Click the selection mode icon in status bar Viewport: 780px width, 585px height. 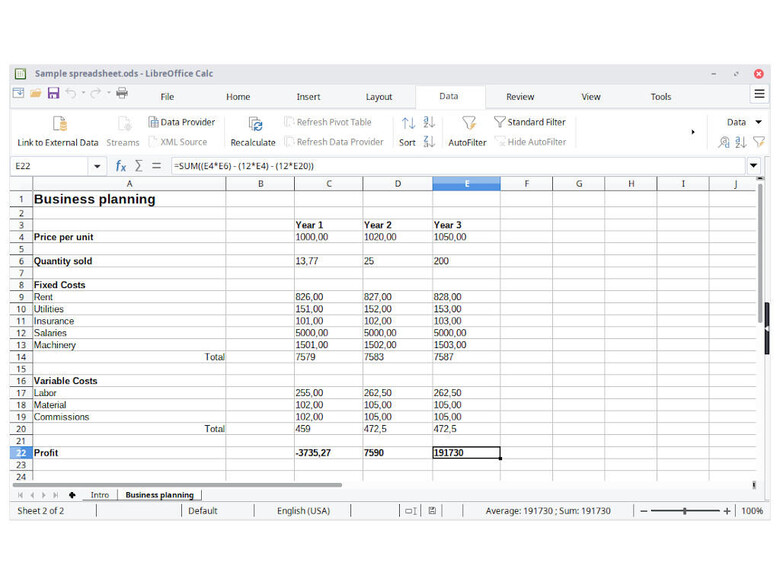411,510
